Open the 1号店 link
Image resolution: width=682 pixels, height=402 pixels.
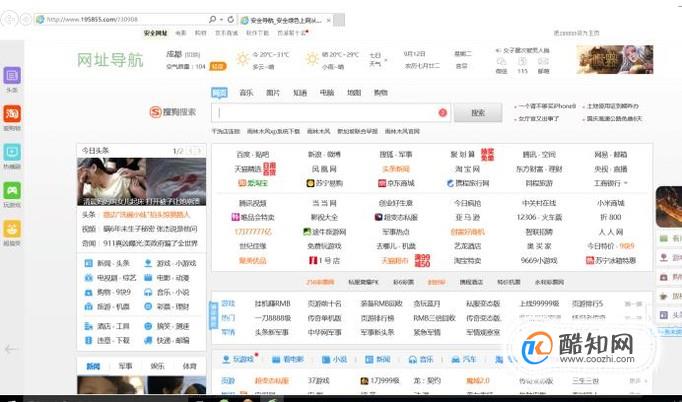324,261
